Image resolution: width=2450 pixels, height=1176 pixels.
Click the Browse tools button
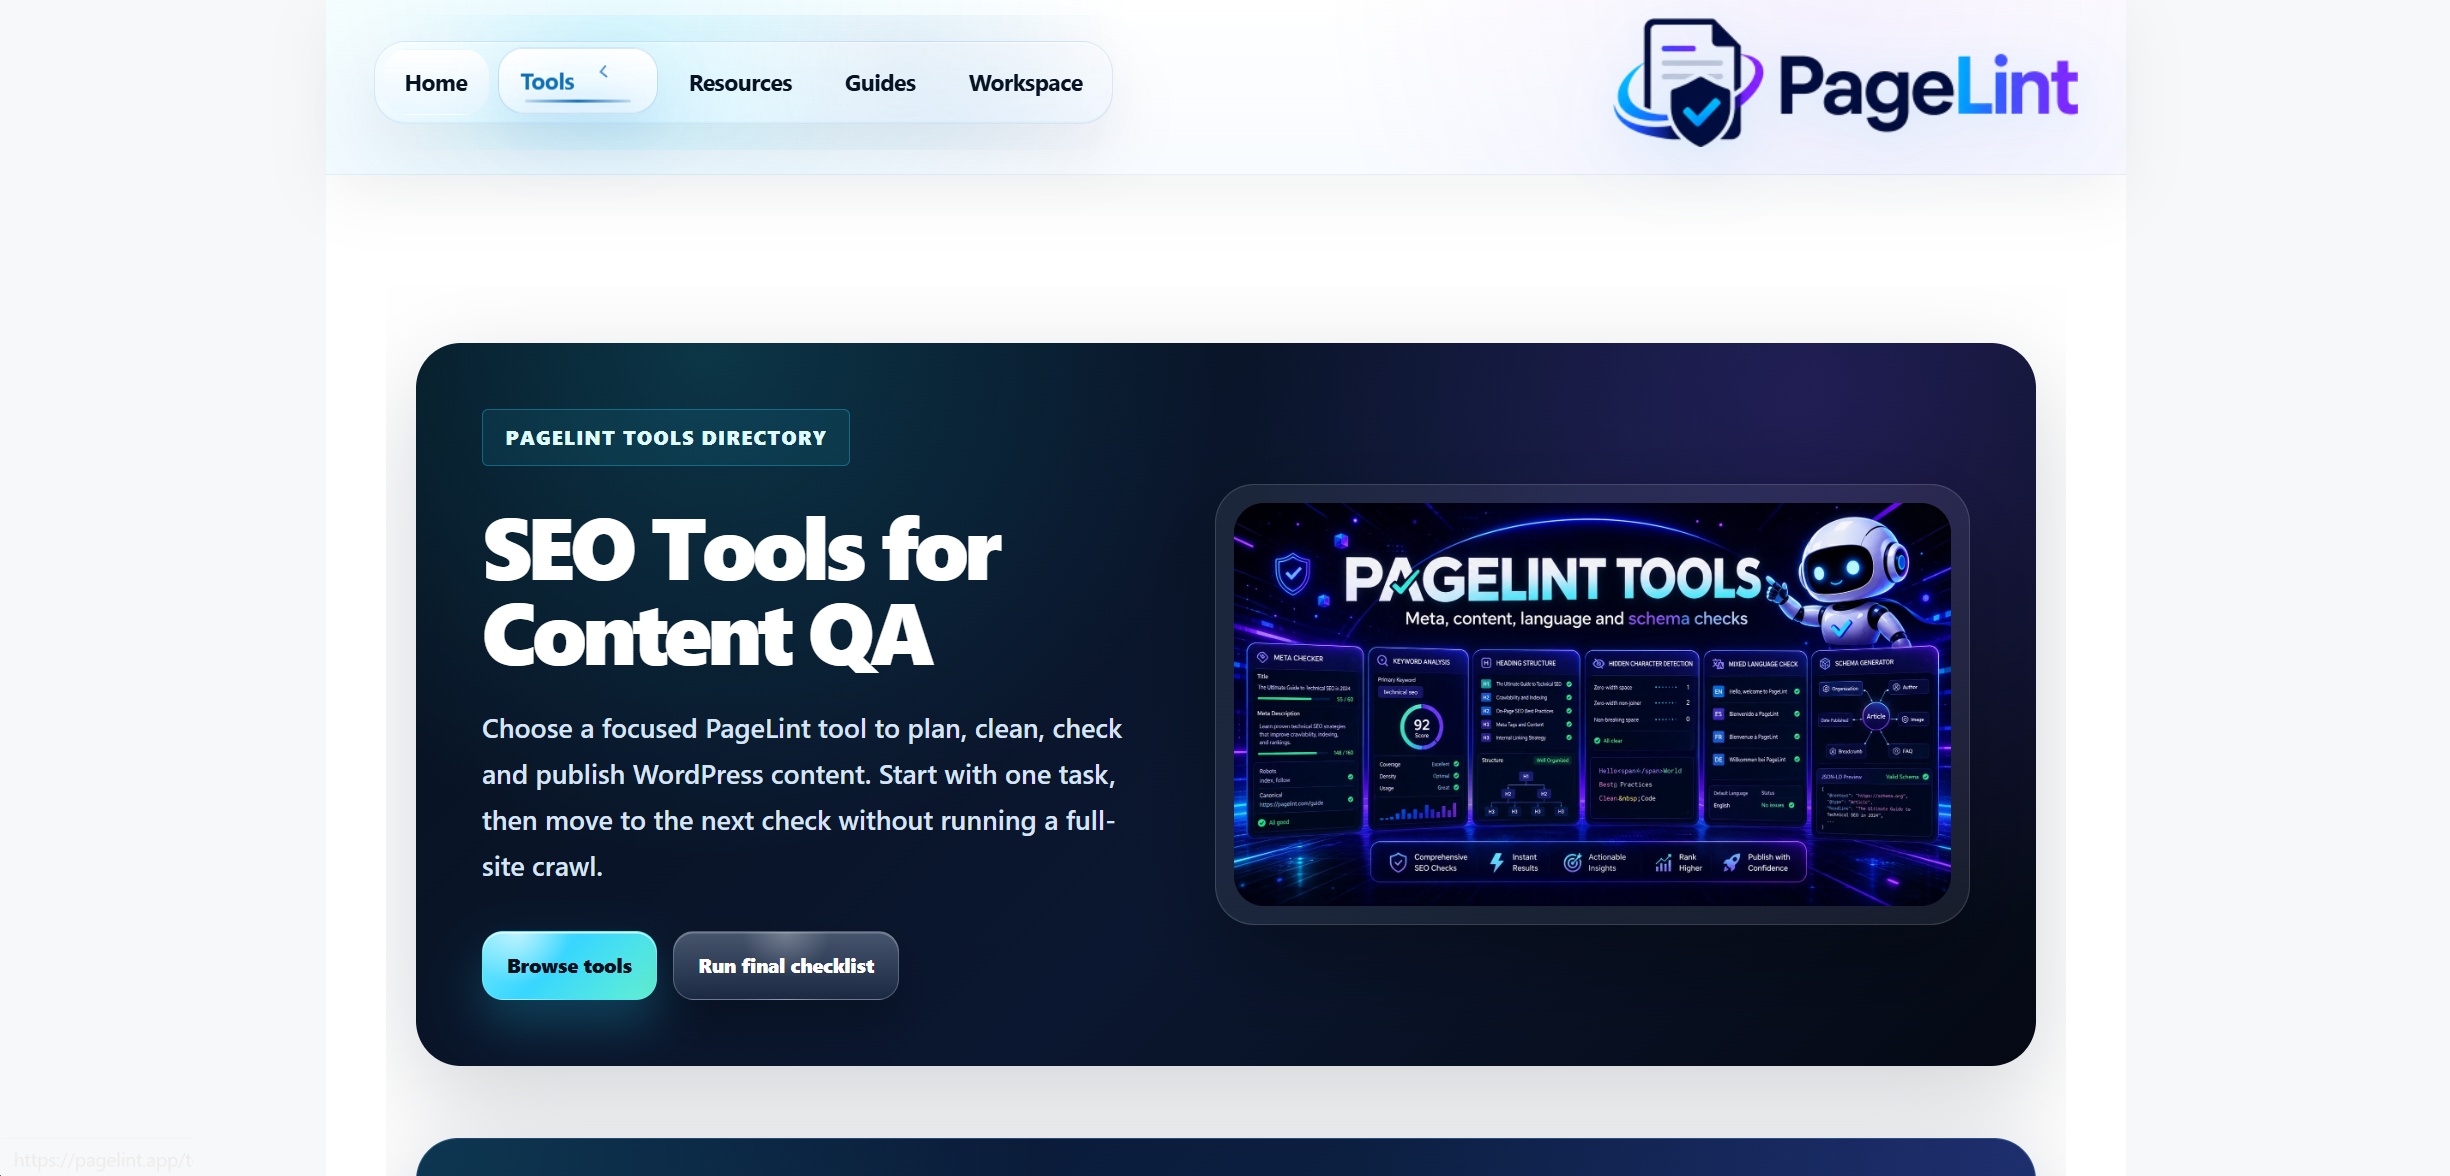point(569,966)
